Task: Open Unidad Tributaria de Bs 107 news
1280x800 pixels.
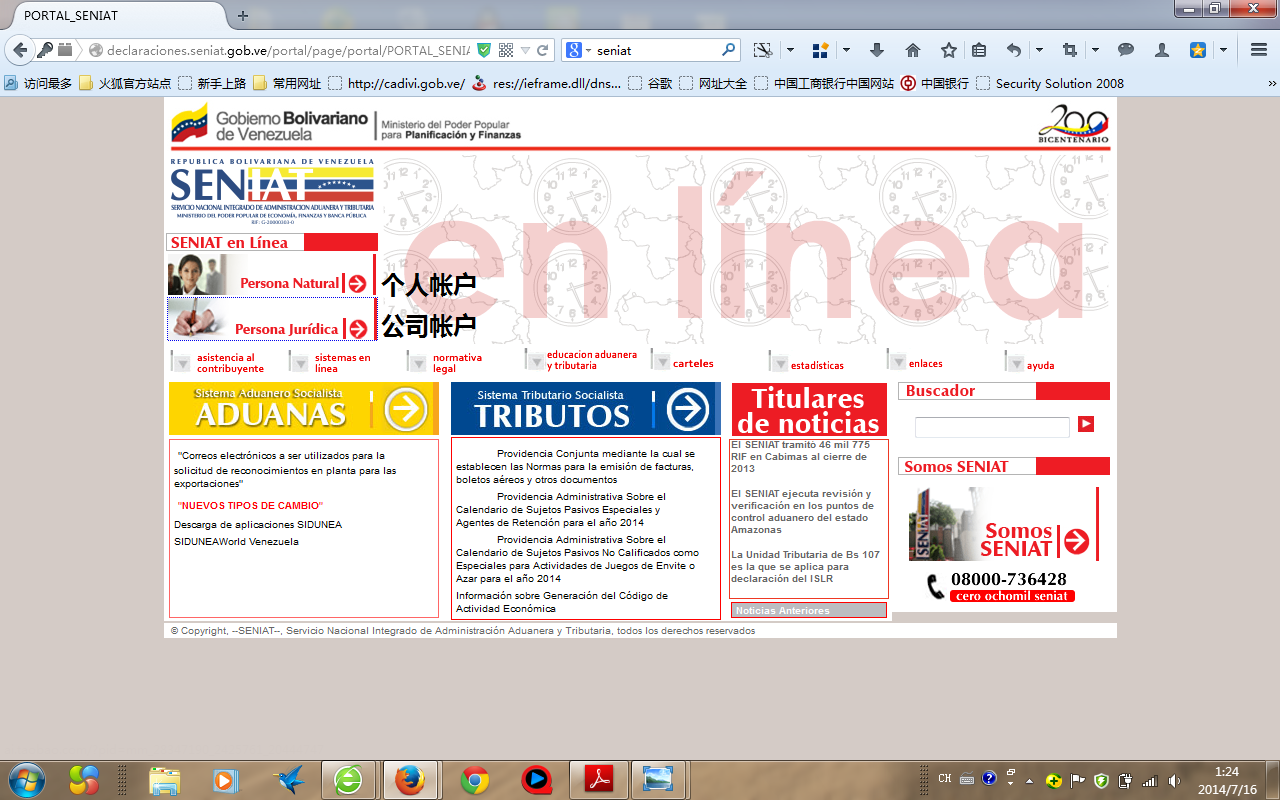Action: pos(805,566)
